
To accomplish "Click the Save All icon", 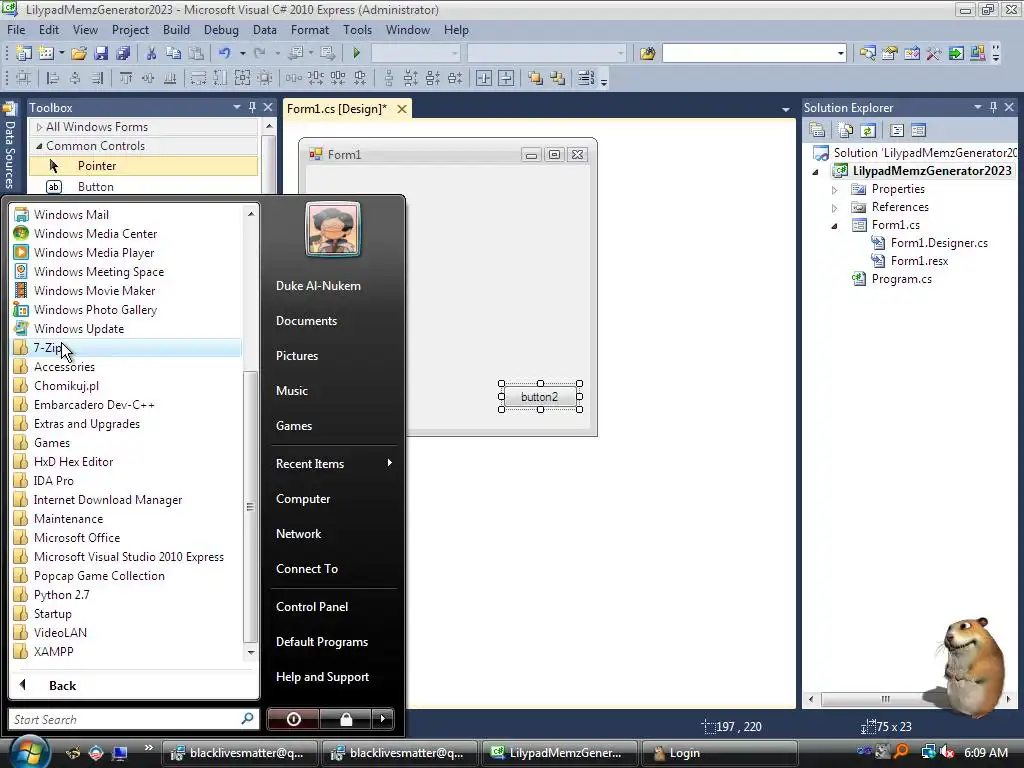I will tap(123, 53).
